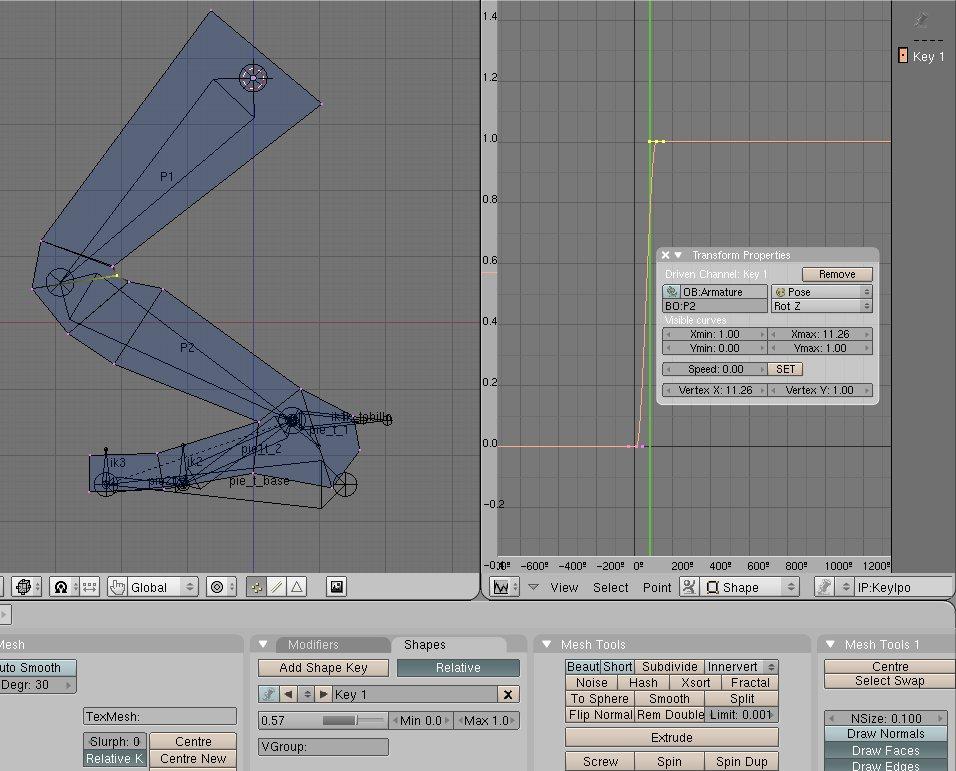The width and height of the screenshot is (956, 771).
Task: Click pin icon at top of channel list
Action: tap(921, 20)
